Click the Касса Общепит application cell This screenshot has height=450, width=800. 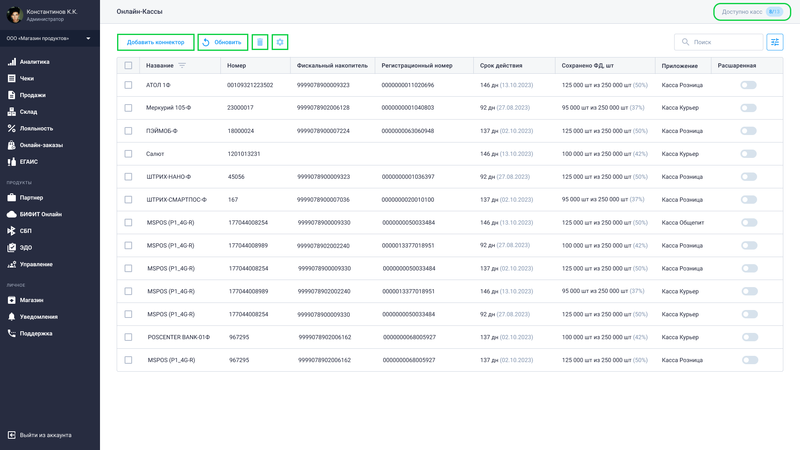(683, 222)
